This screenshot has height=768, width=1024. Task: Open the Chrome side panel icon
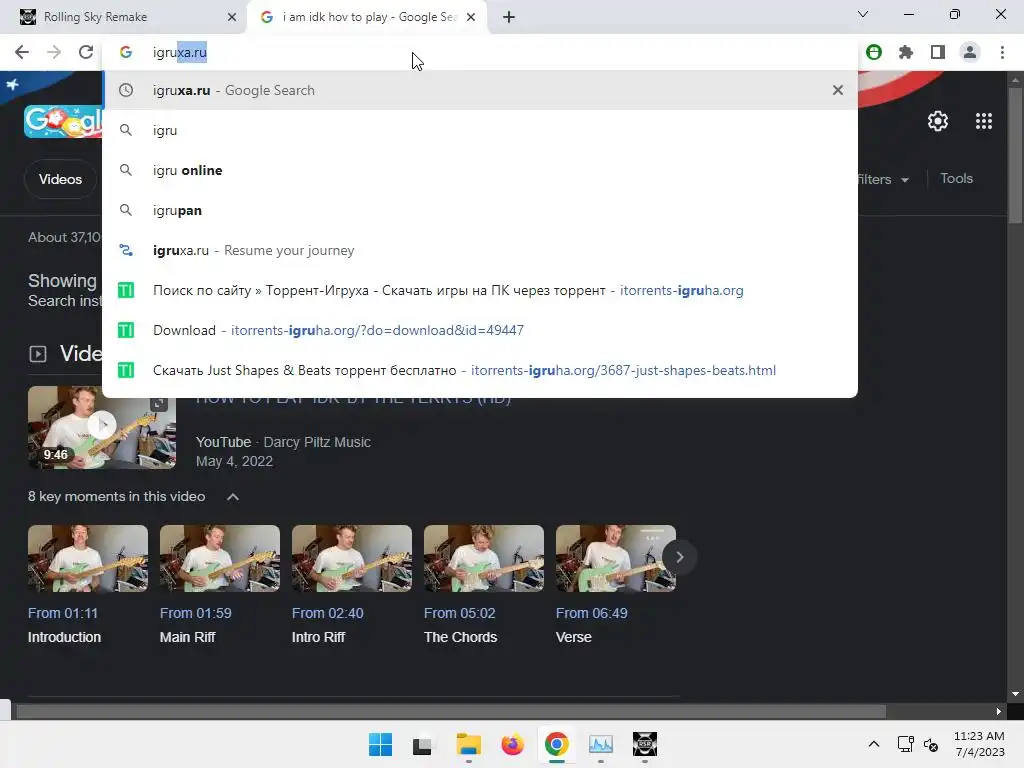pos(938,52)
